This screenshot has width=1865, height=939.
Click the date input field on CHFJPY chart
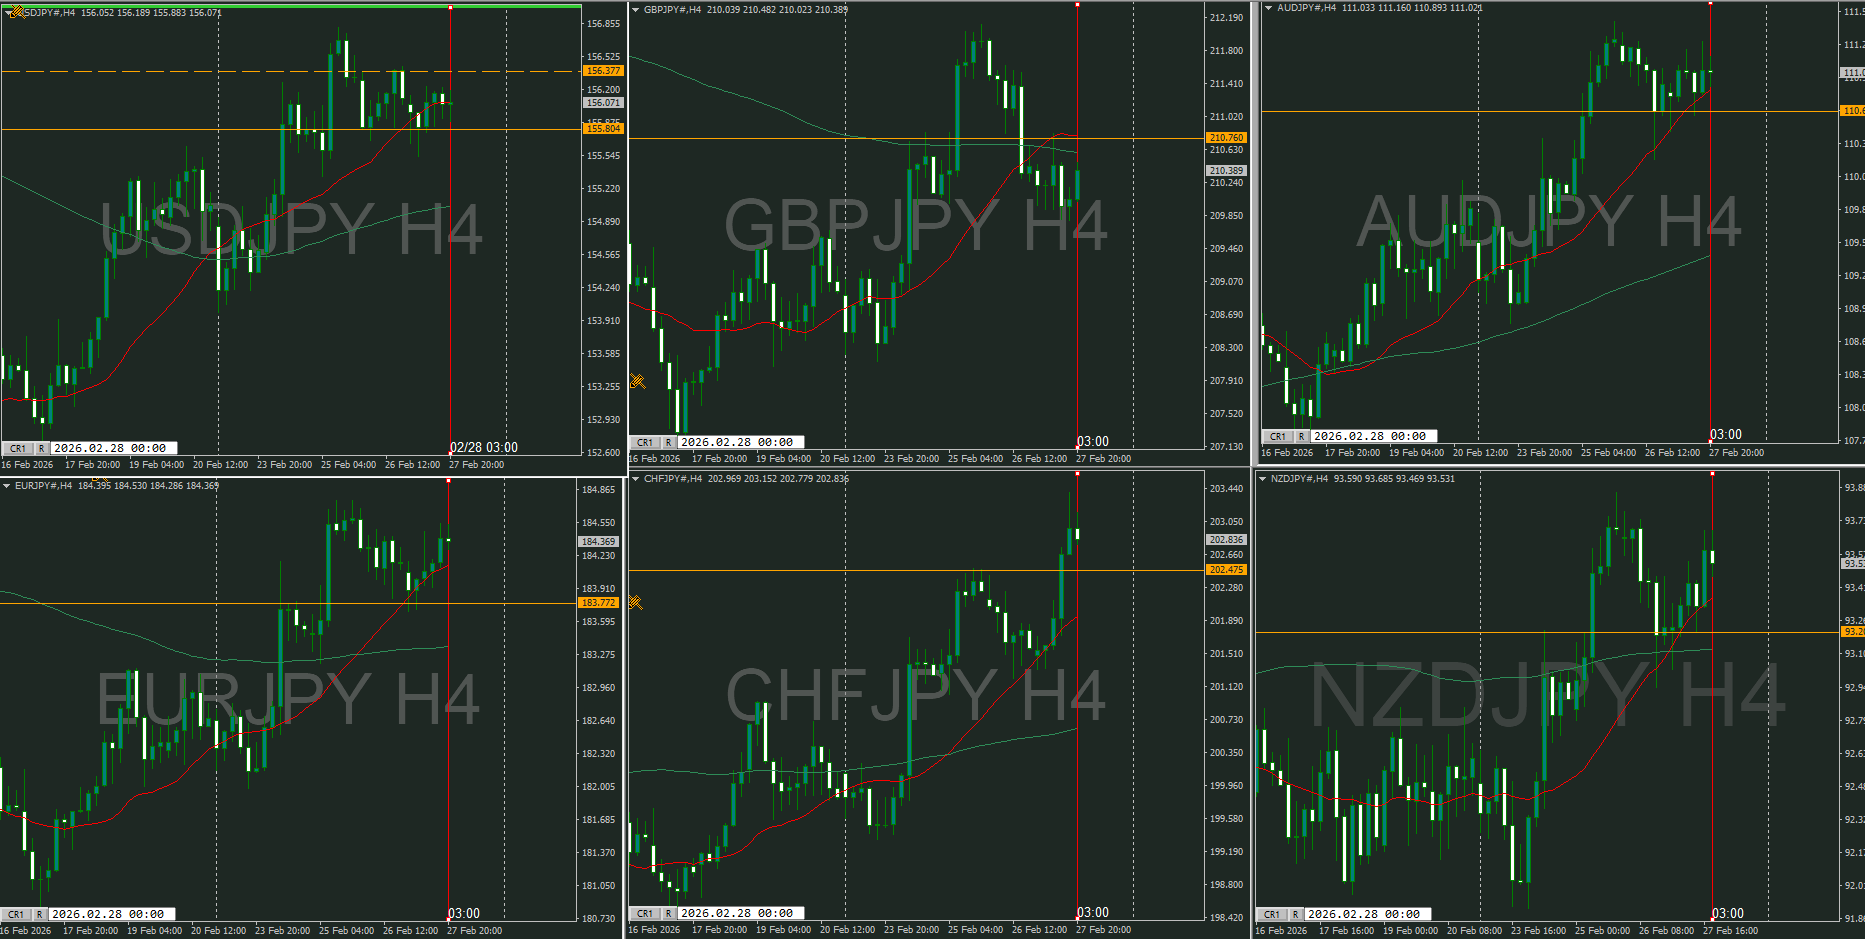tap(740, 914)
